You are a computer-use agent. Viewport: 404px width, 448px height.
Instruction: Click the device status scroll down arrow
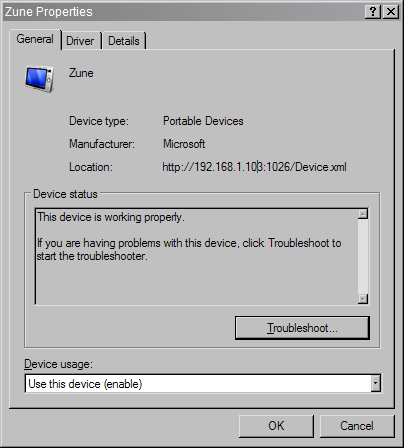coord(363,299)
